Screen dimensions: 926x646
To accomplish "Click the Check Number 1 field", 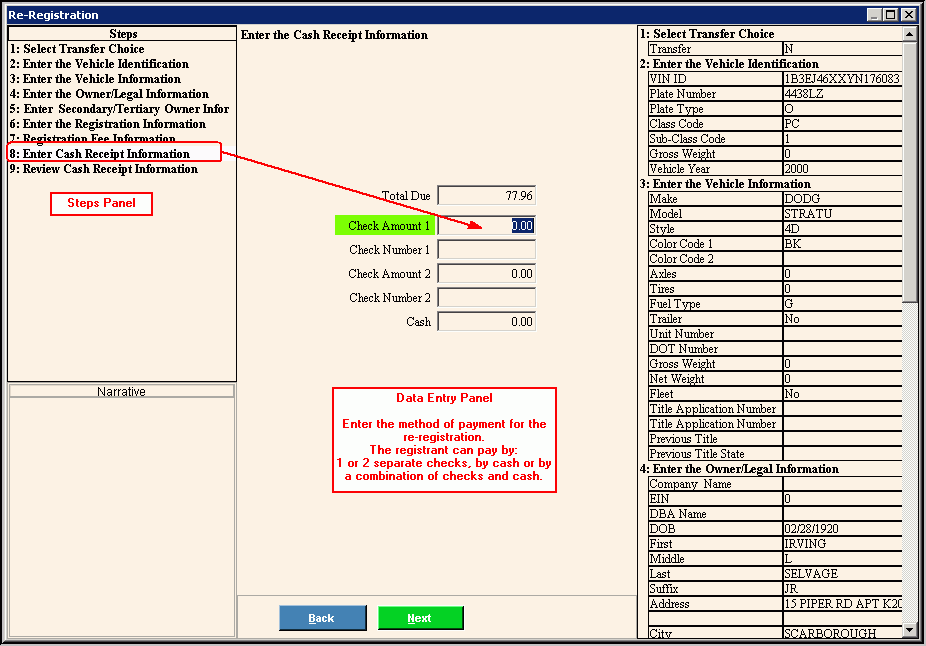I will point(487,250).
